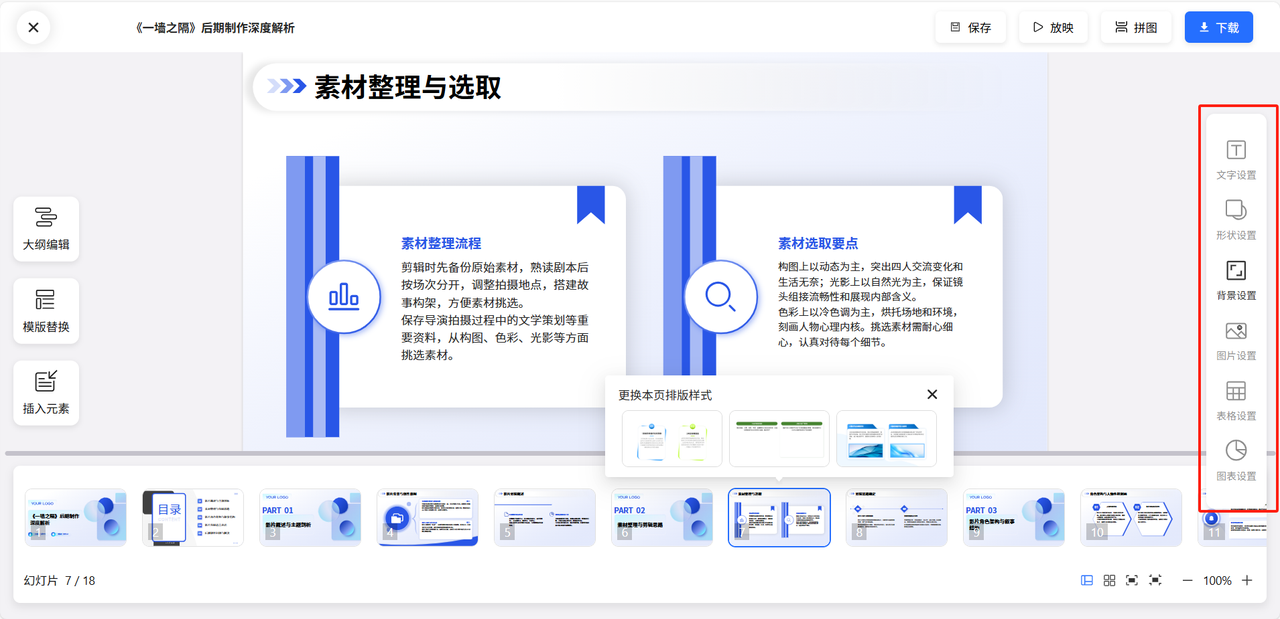Open 图片设置 image settings
Screen dimensions: 1280x619
1236,340
